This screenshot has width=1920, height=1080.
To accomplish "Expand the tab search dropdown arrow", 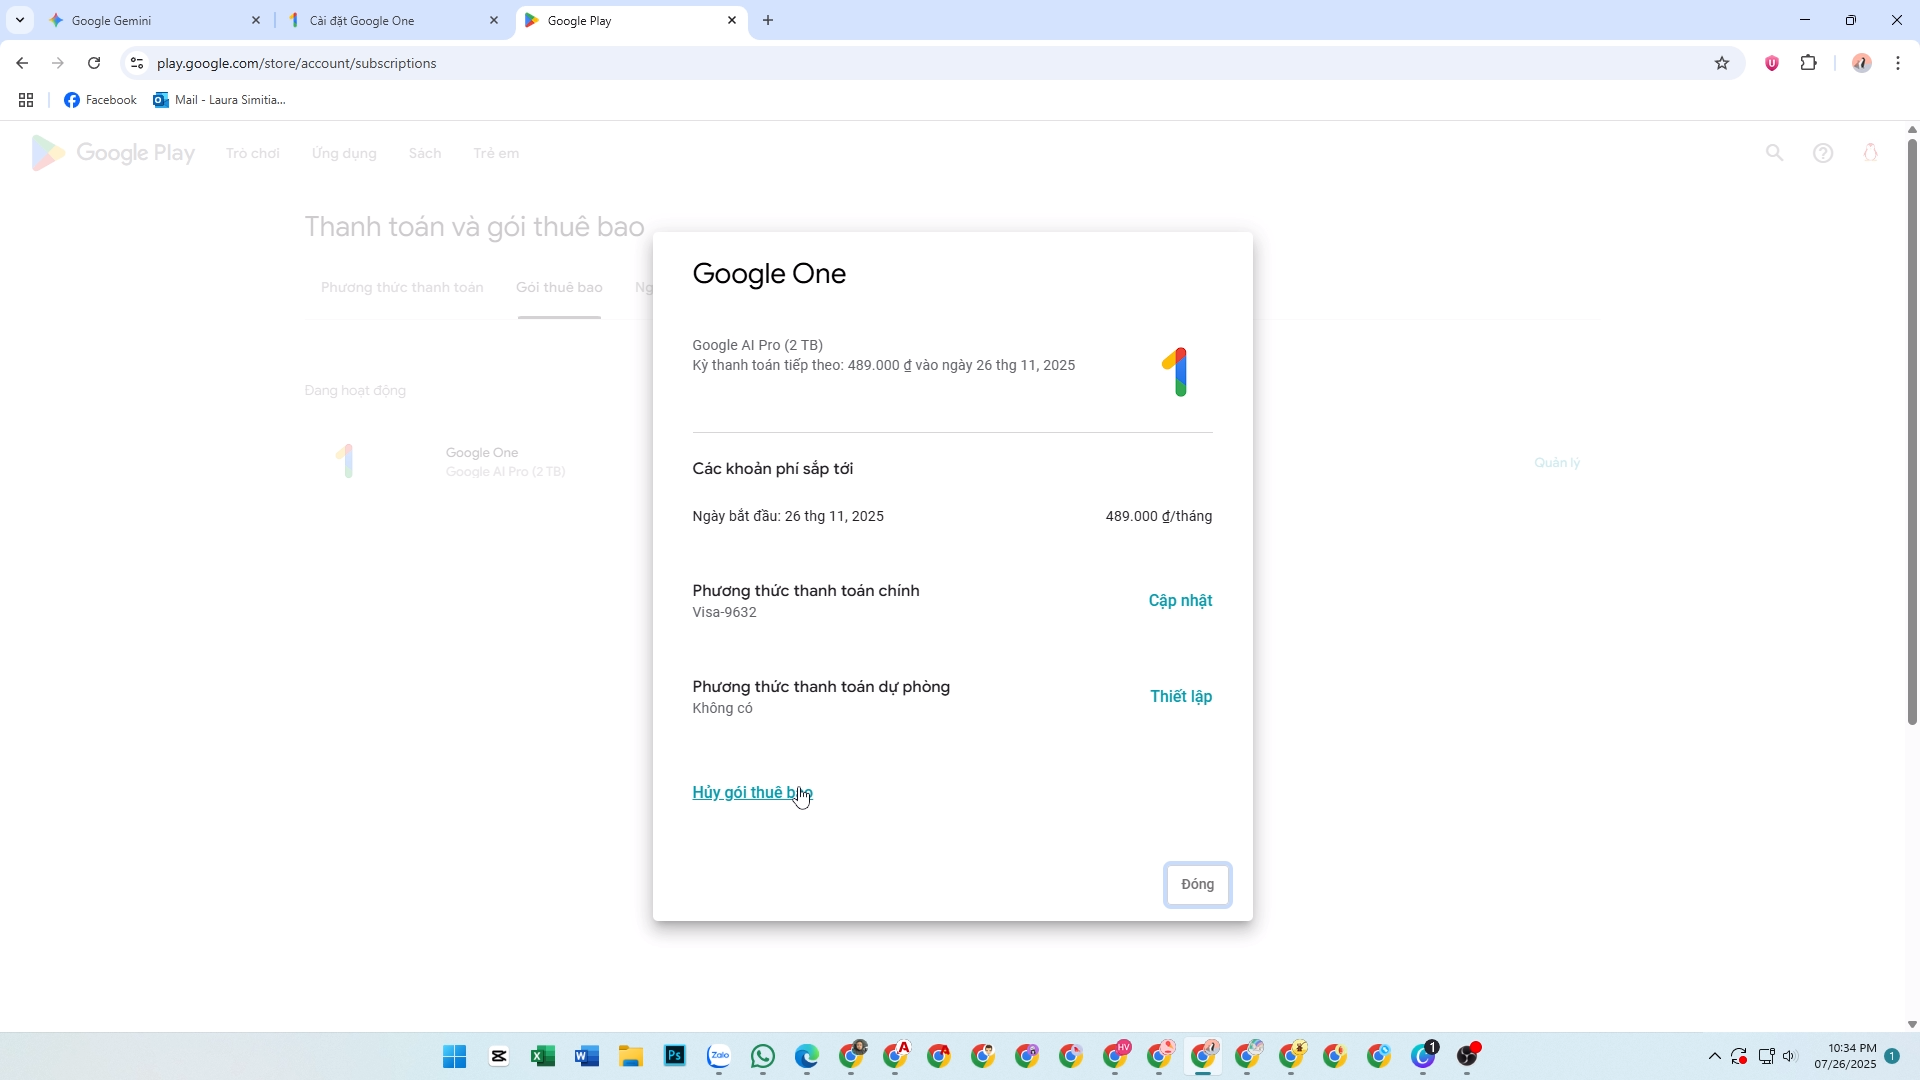I will tap(19, 20).
